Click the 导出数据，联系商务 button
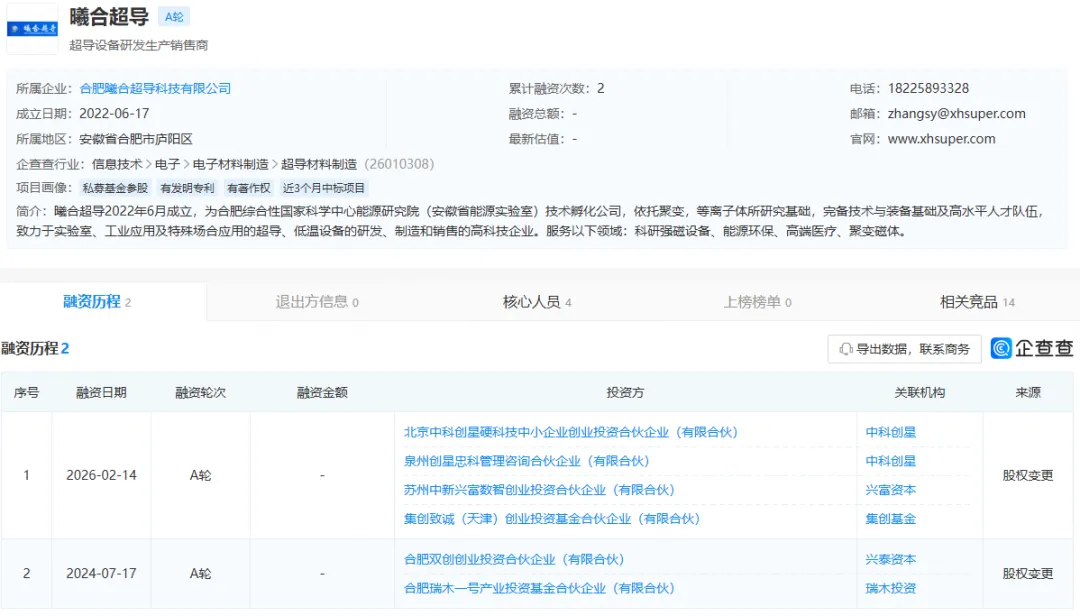This screenshot has width=1080, height=616. [904, 349]
